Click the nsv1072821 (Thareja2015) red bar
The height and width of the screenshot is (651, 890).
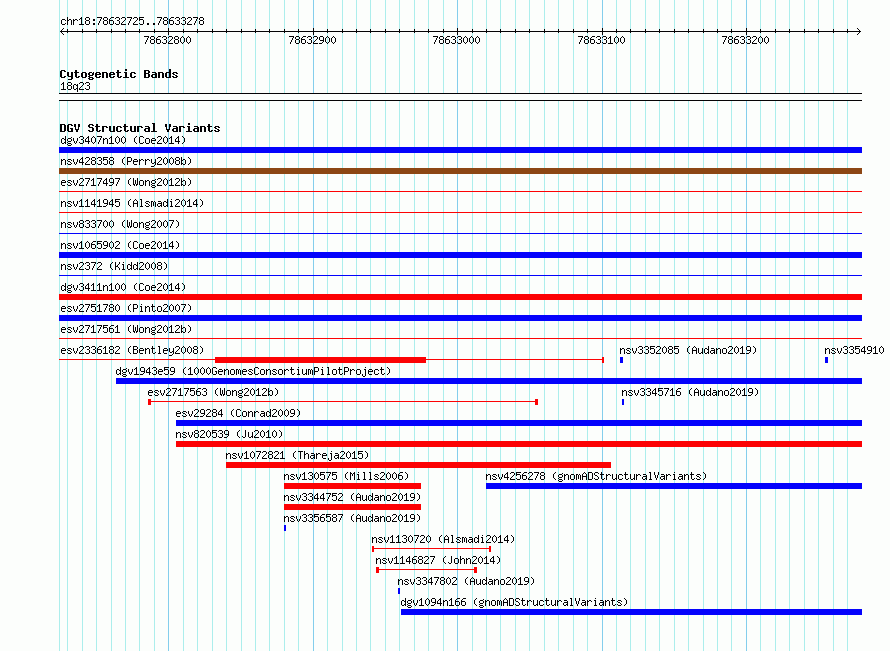click(418, 465)
